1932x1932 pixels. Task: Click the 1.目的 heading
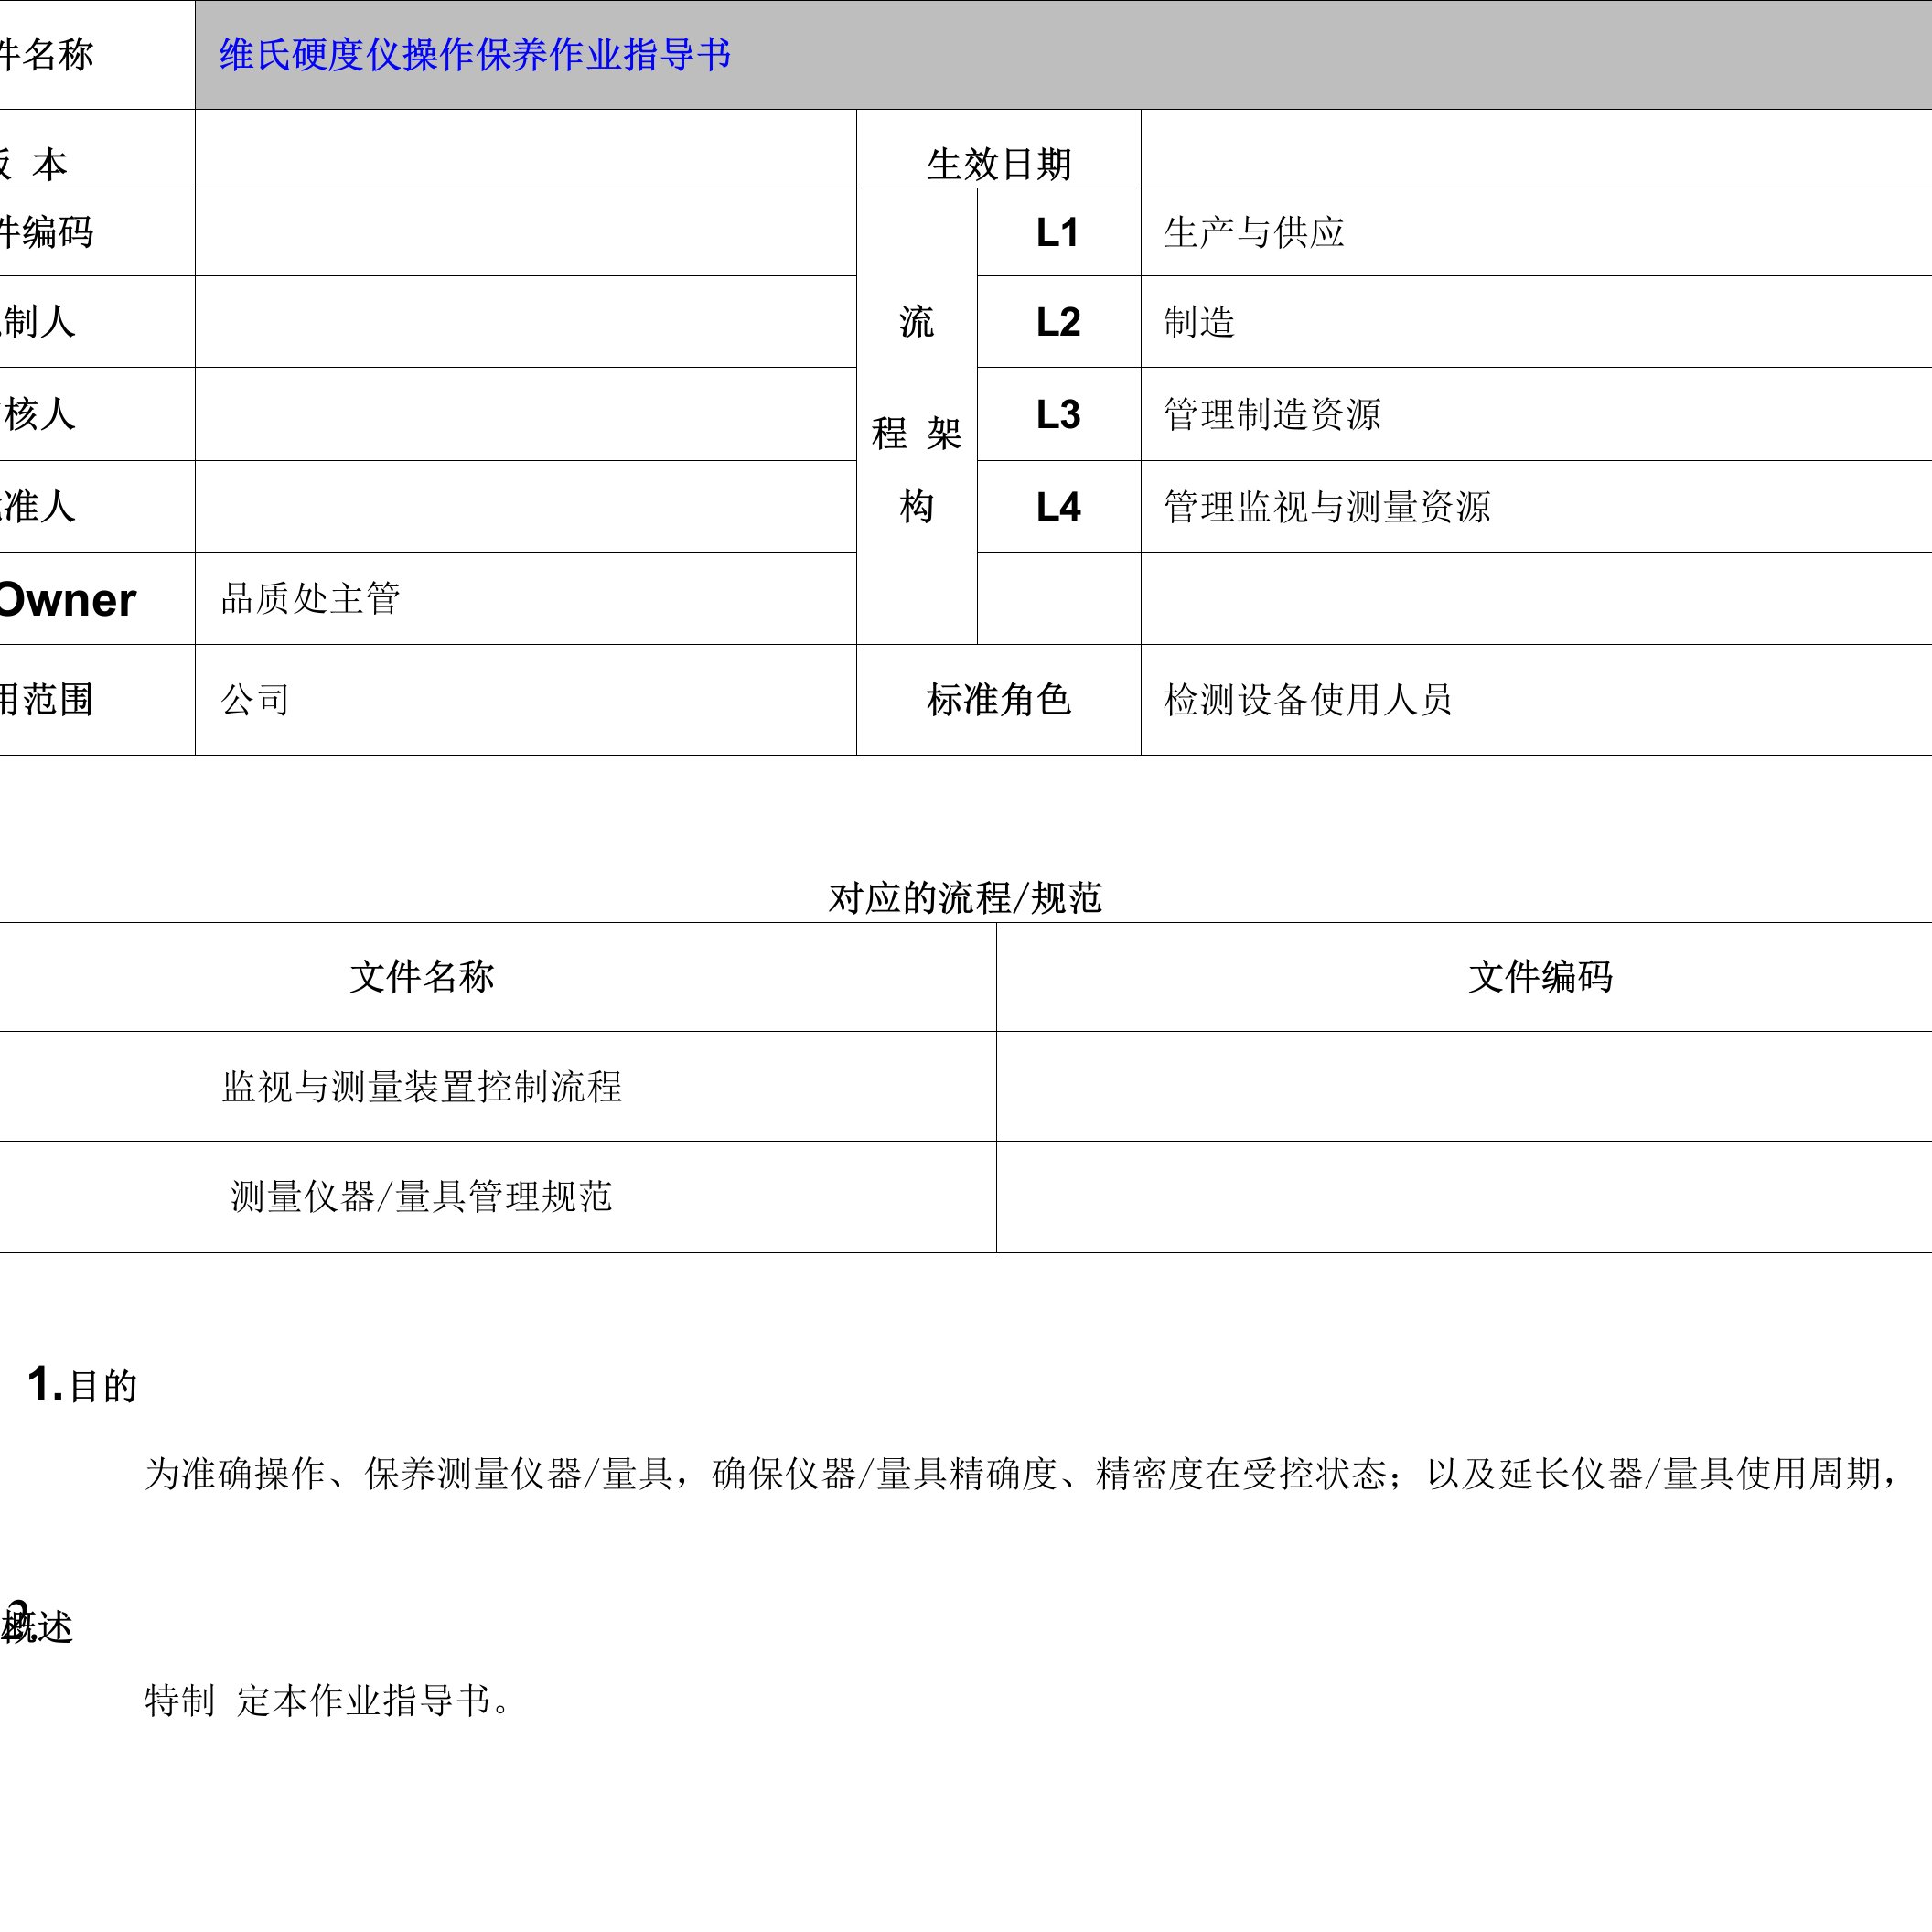click(82, 1386)
